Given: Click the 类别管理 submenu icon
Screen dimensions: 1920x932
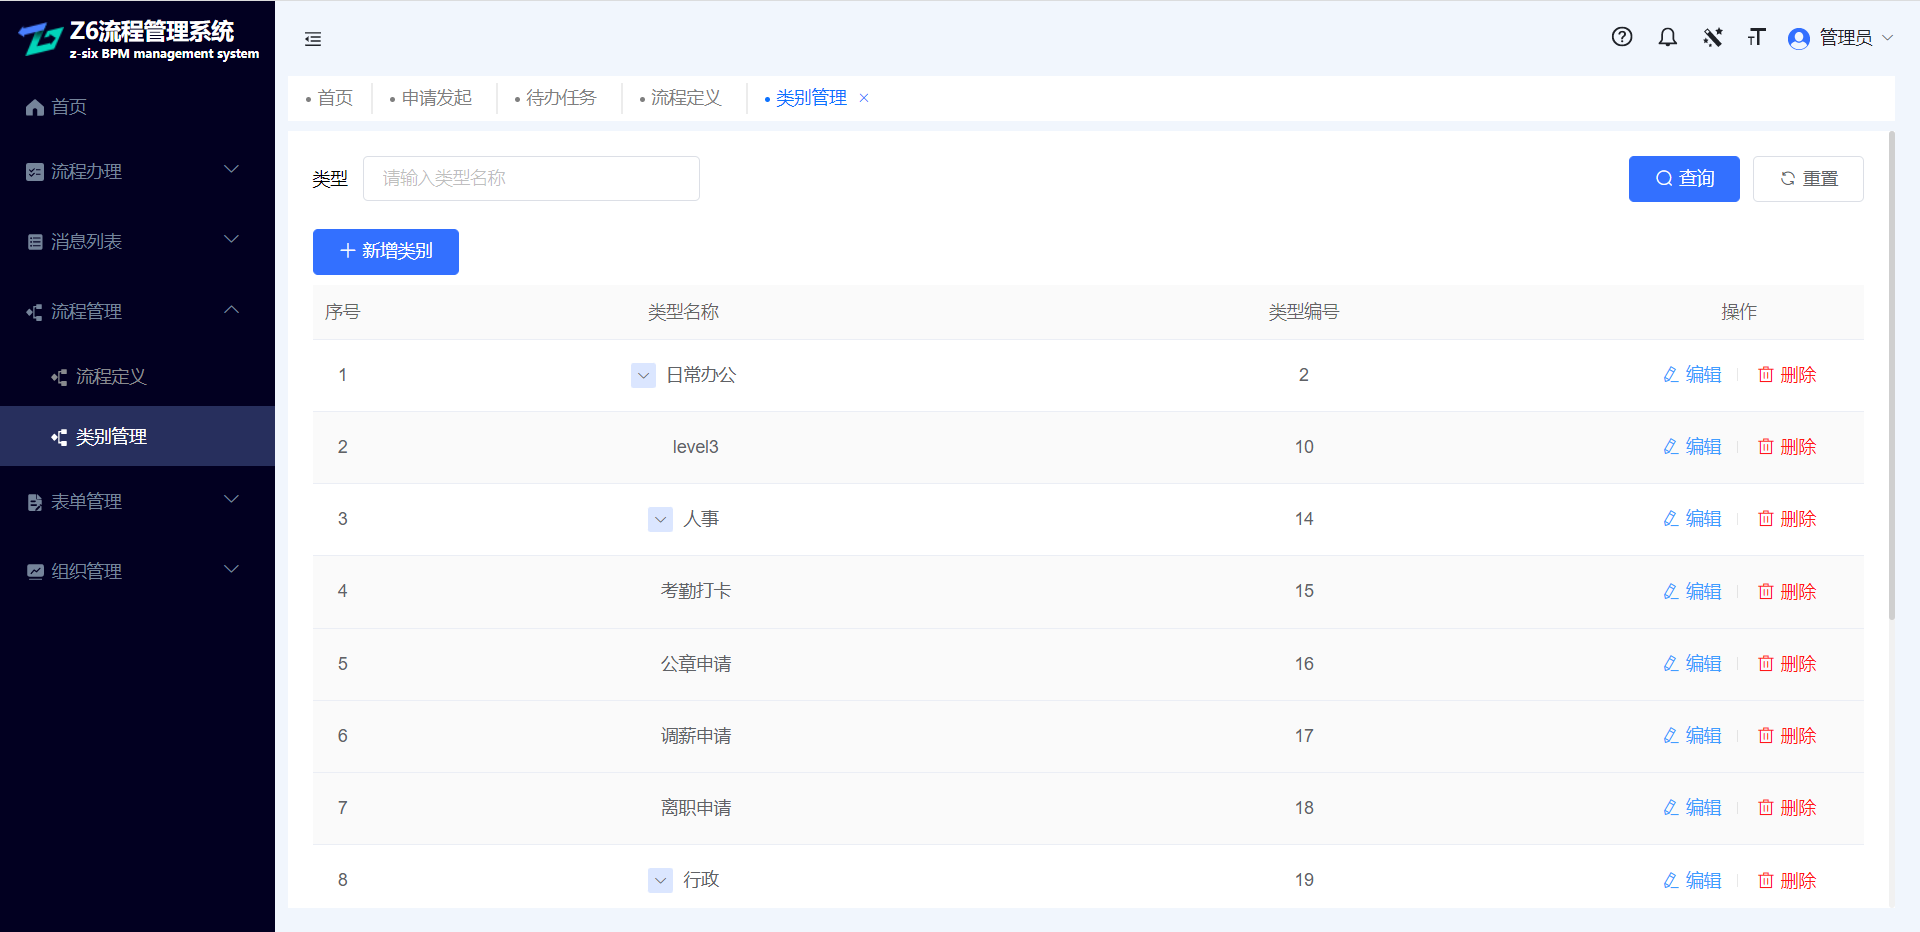Looking at the screenshot, I should pos(60,437).
